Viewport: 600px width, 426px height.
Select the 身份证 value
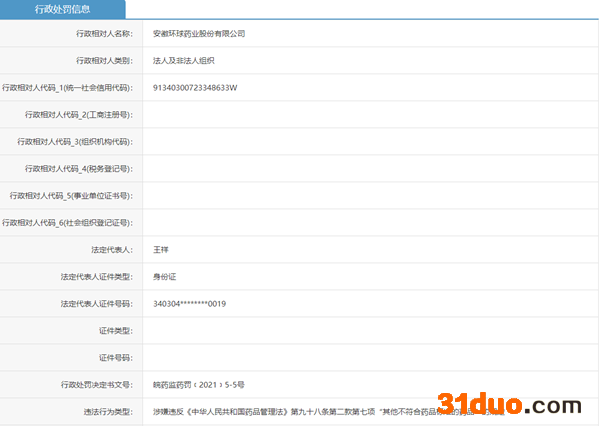point(163,276)
